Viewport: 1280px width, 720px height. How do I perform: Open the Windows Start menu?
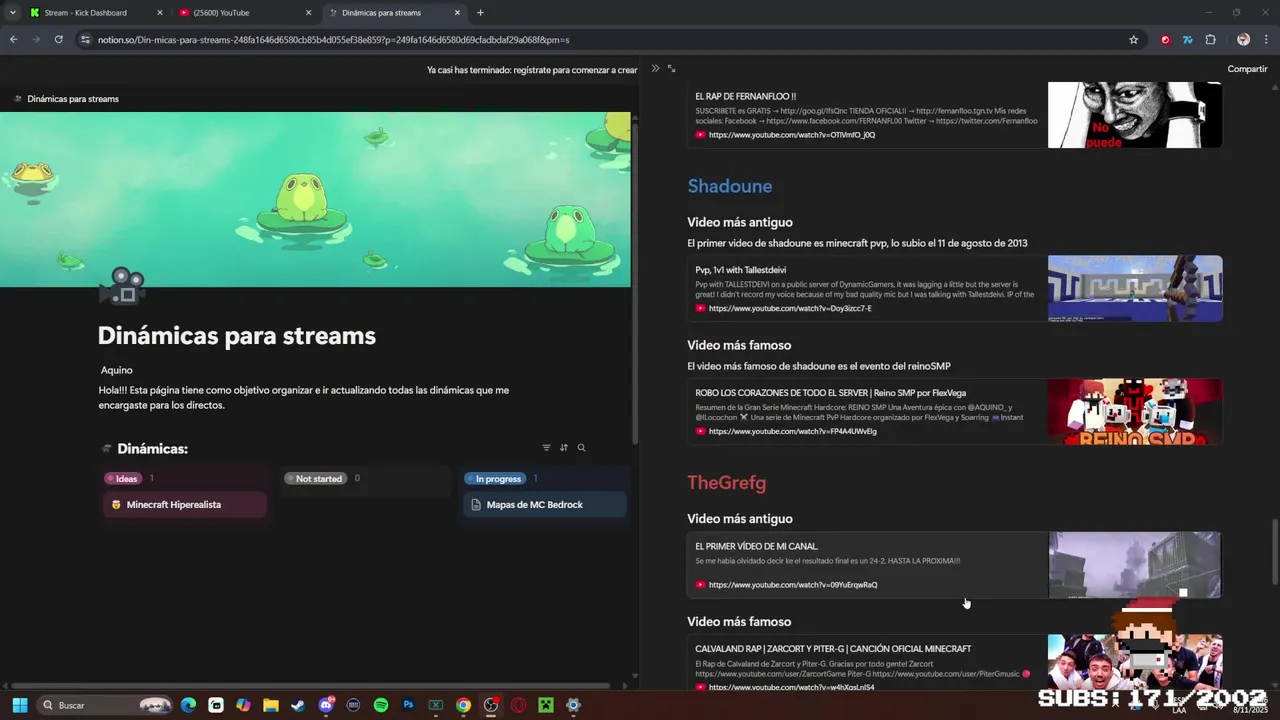click(x=20, y=705)
